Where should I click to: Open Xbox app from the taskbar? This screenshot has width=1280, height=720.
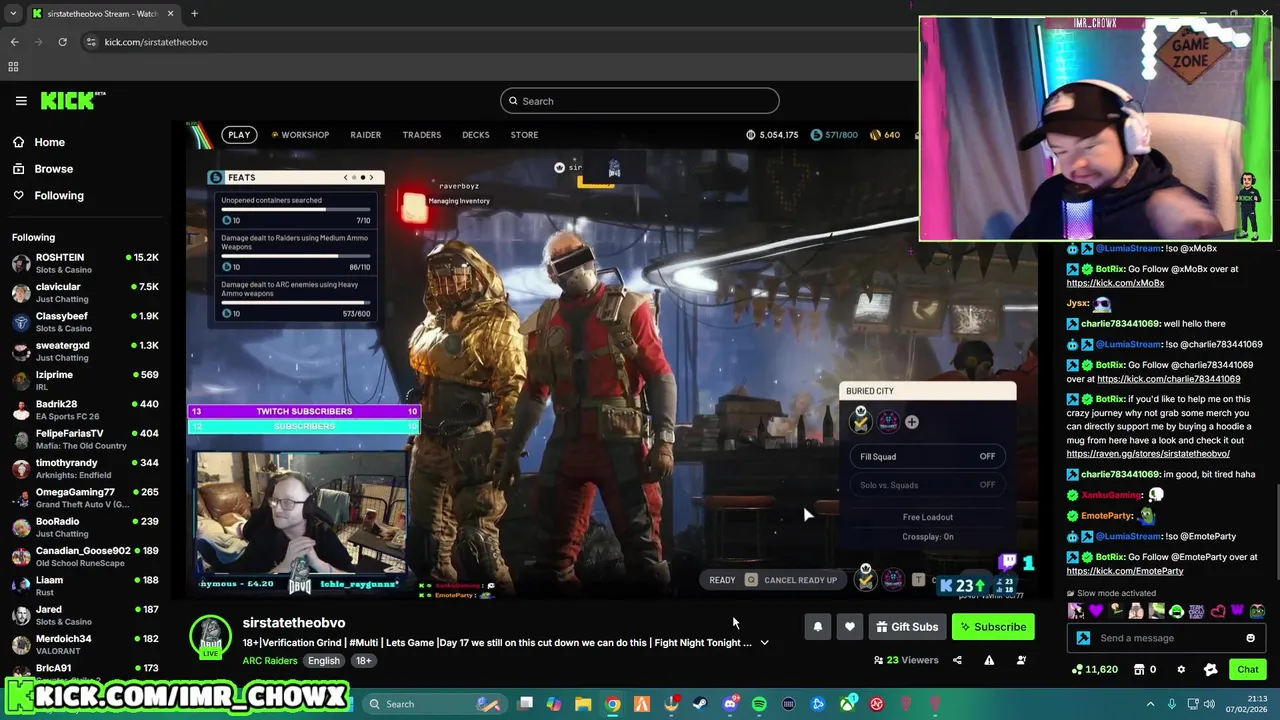click(848, 704)
